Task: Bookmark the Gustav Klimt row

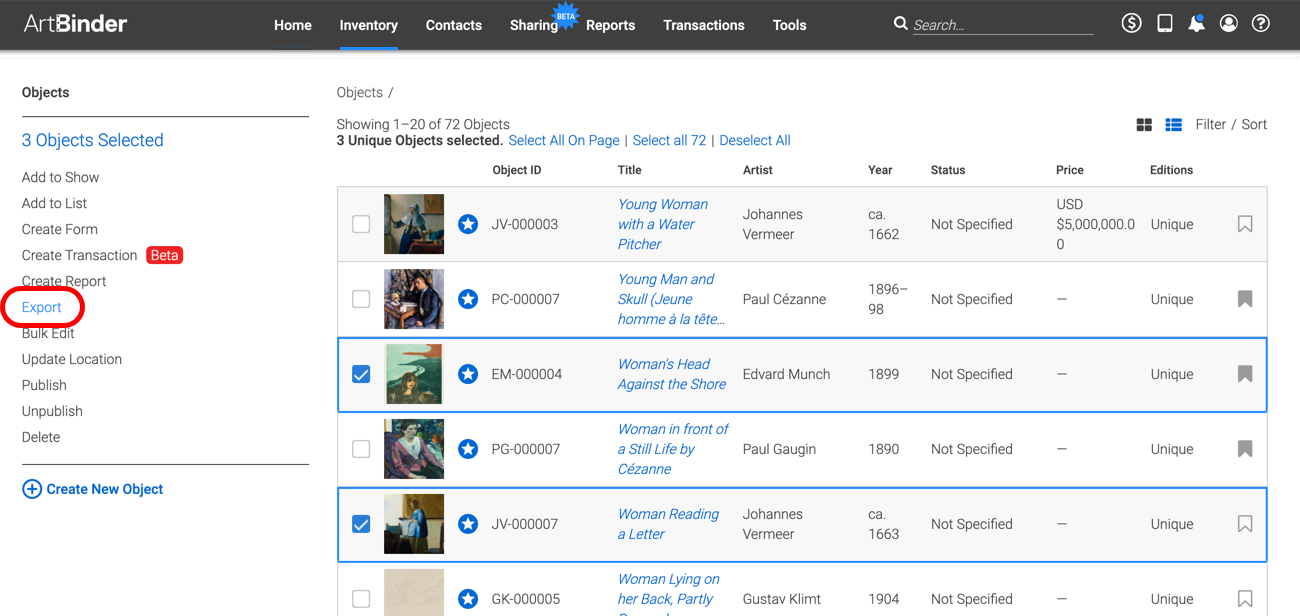Action: (x=1245, y=599)
